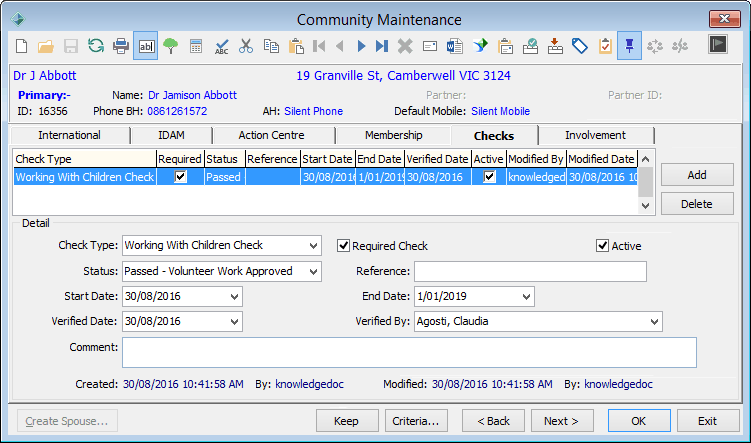Switch to the Involvement tab

(x=595, y=136)
